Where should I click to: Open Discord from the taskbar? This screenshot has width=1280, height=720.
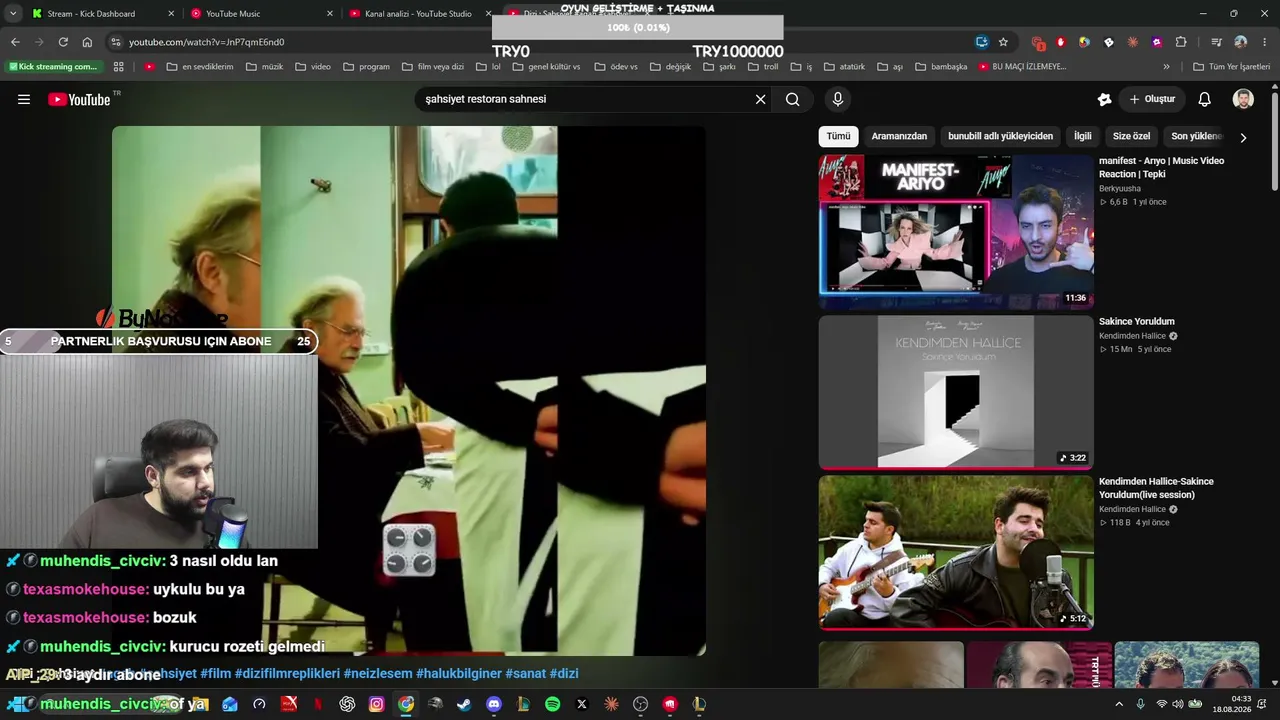[x=494, y=704]
